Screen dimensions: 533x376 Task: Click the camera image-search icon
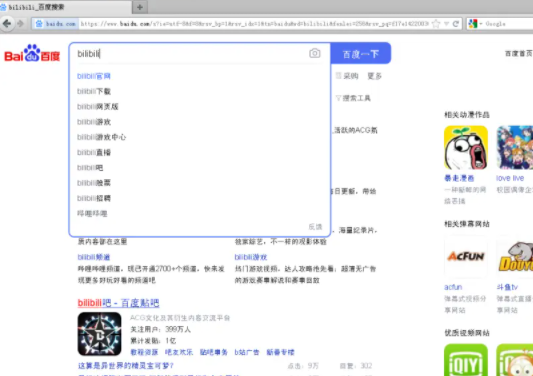(314, 53)
